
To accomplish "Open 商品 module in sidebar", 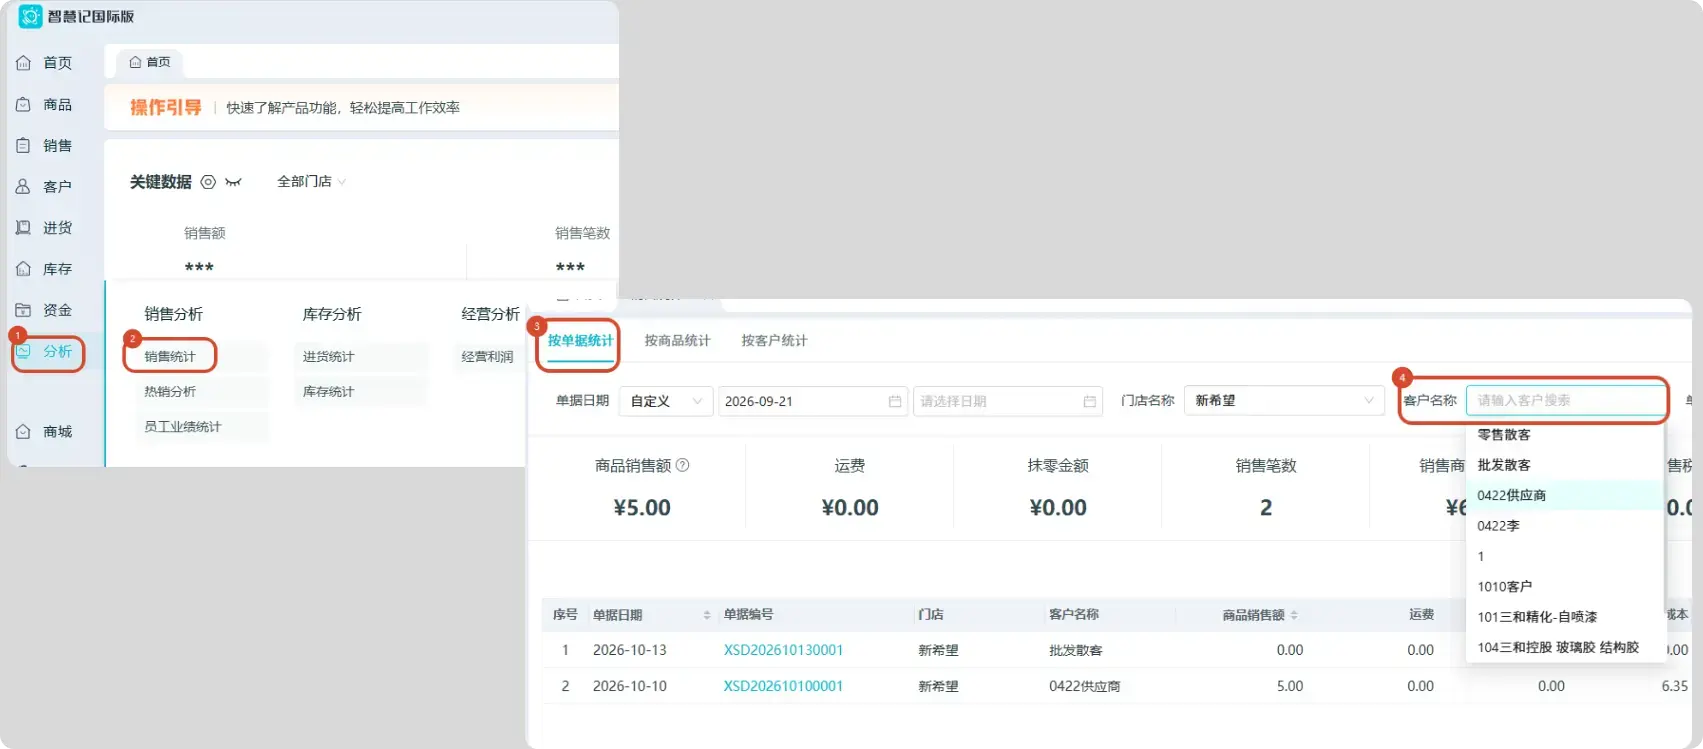I will pyautogui.click(x=45, y=105).
